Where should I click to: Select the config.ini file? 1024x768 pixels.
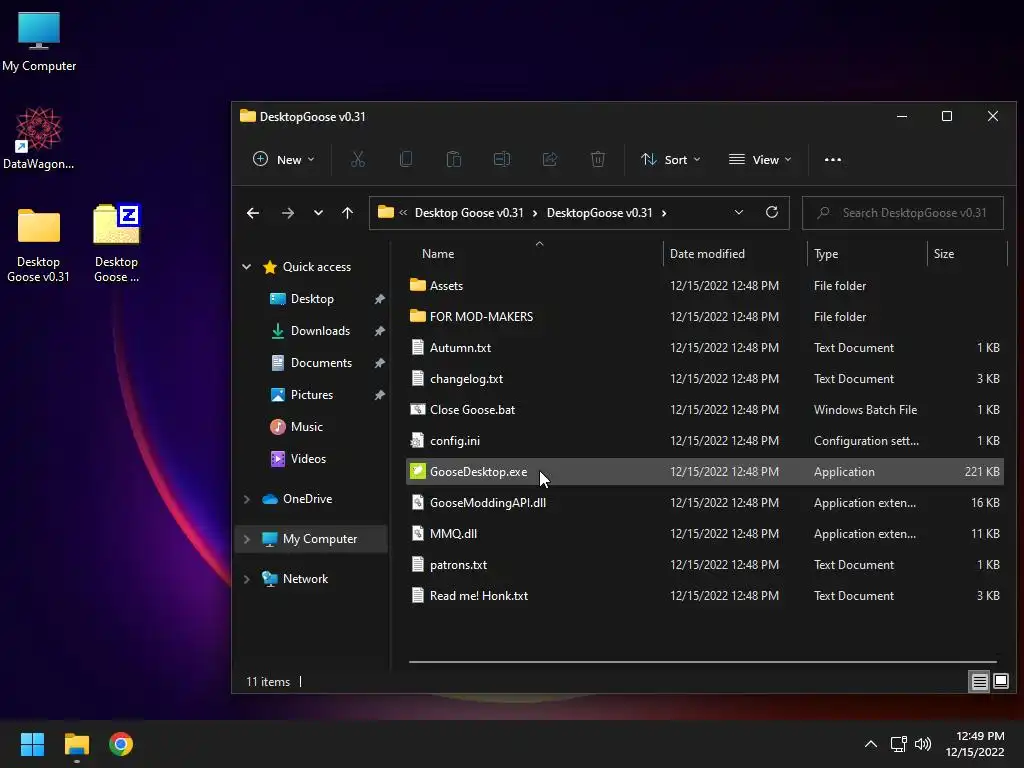704,441
